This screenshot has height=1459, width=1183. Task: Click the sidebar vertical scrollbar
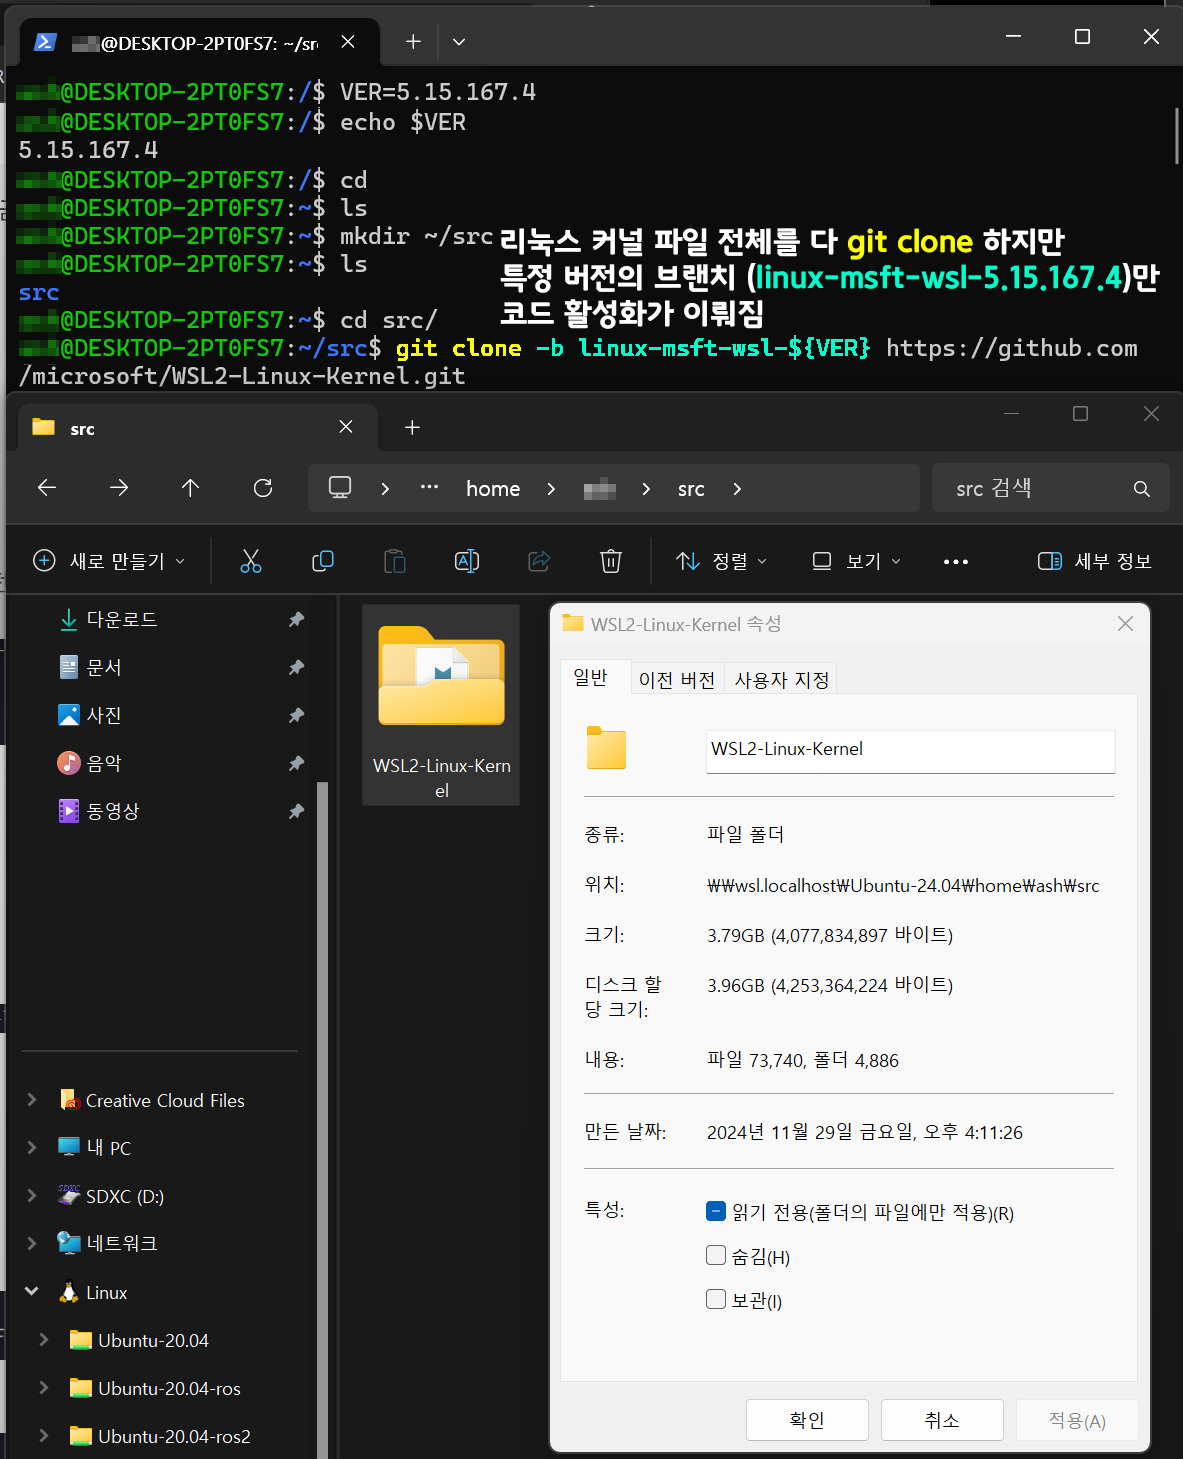pyautogui.click(x=323, y=1120)
